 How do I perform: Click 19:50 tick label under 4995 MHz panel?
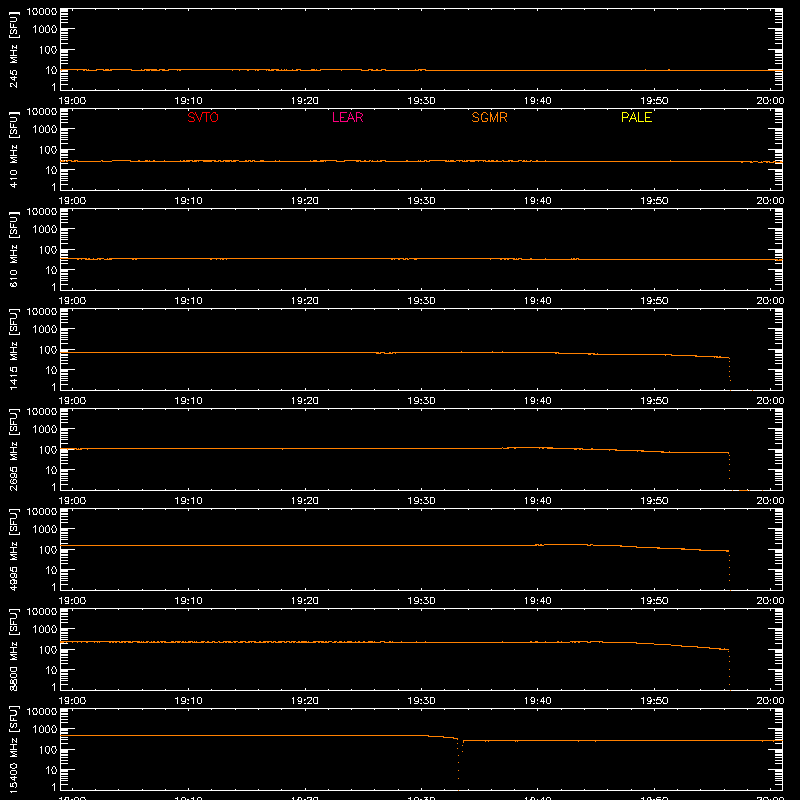(654, 601)
